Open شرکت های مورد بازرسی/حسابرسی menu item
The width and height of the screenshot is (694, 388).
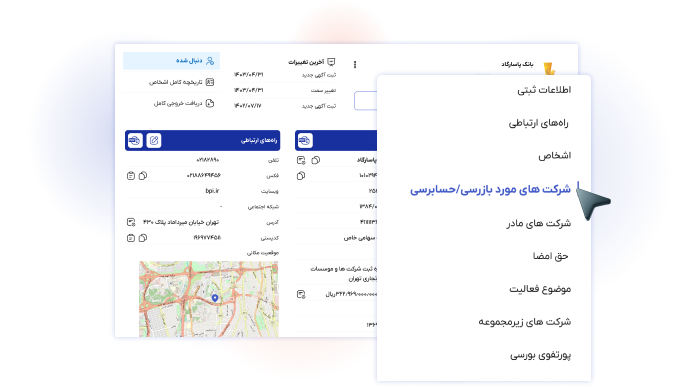[x=490, y=189]
